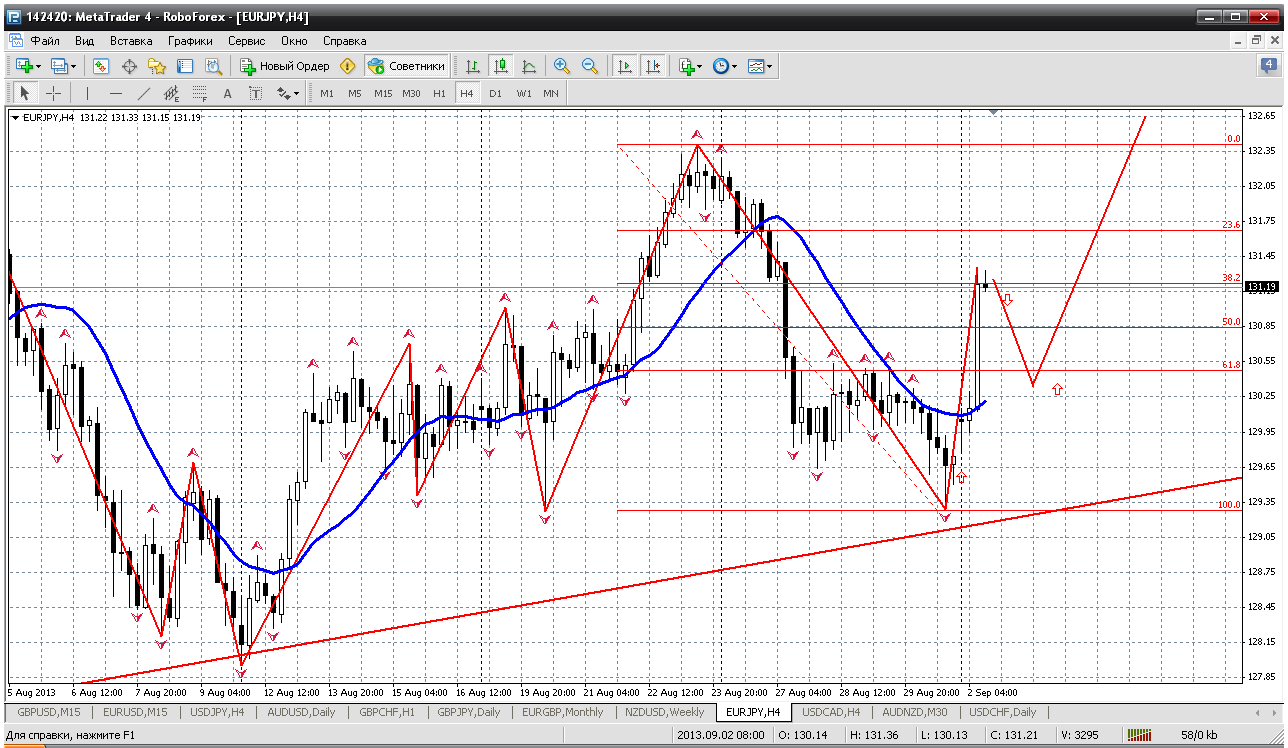Image resolution: width=1288 pixels, height=748 pixels.
Task: Open the Вставка menu
Action: click(131, 41)
